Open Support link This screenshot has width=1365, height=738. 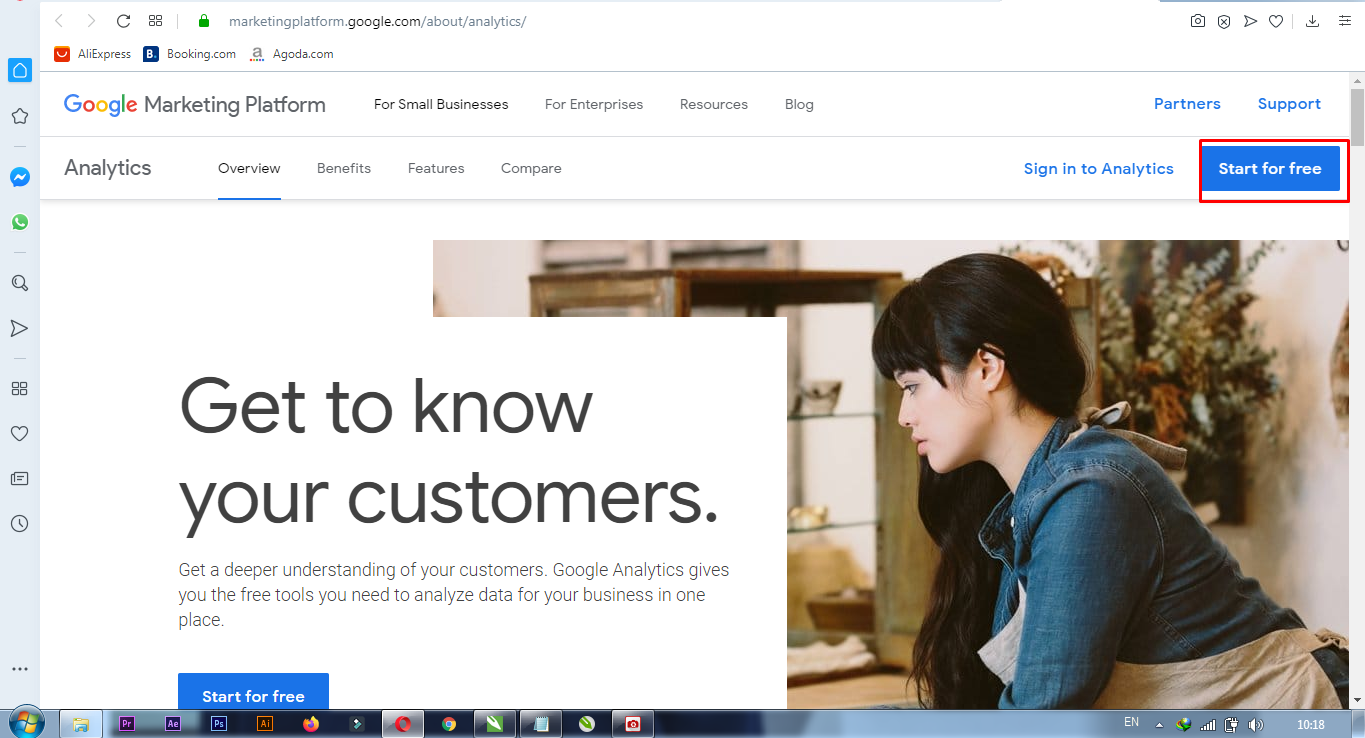pyautogui.click(x=1289, y=104)
